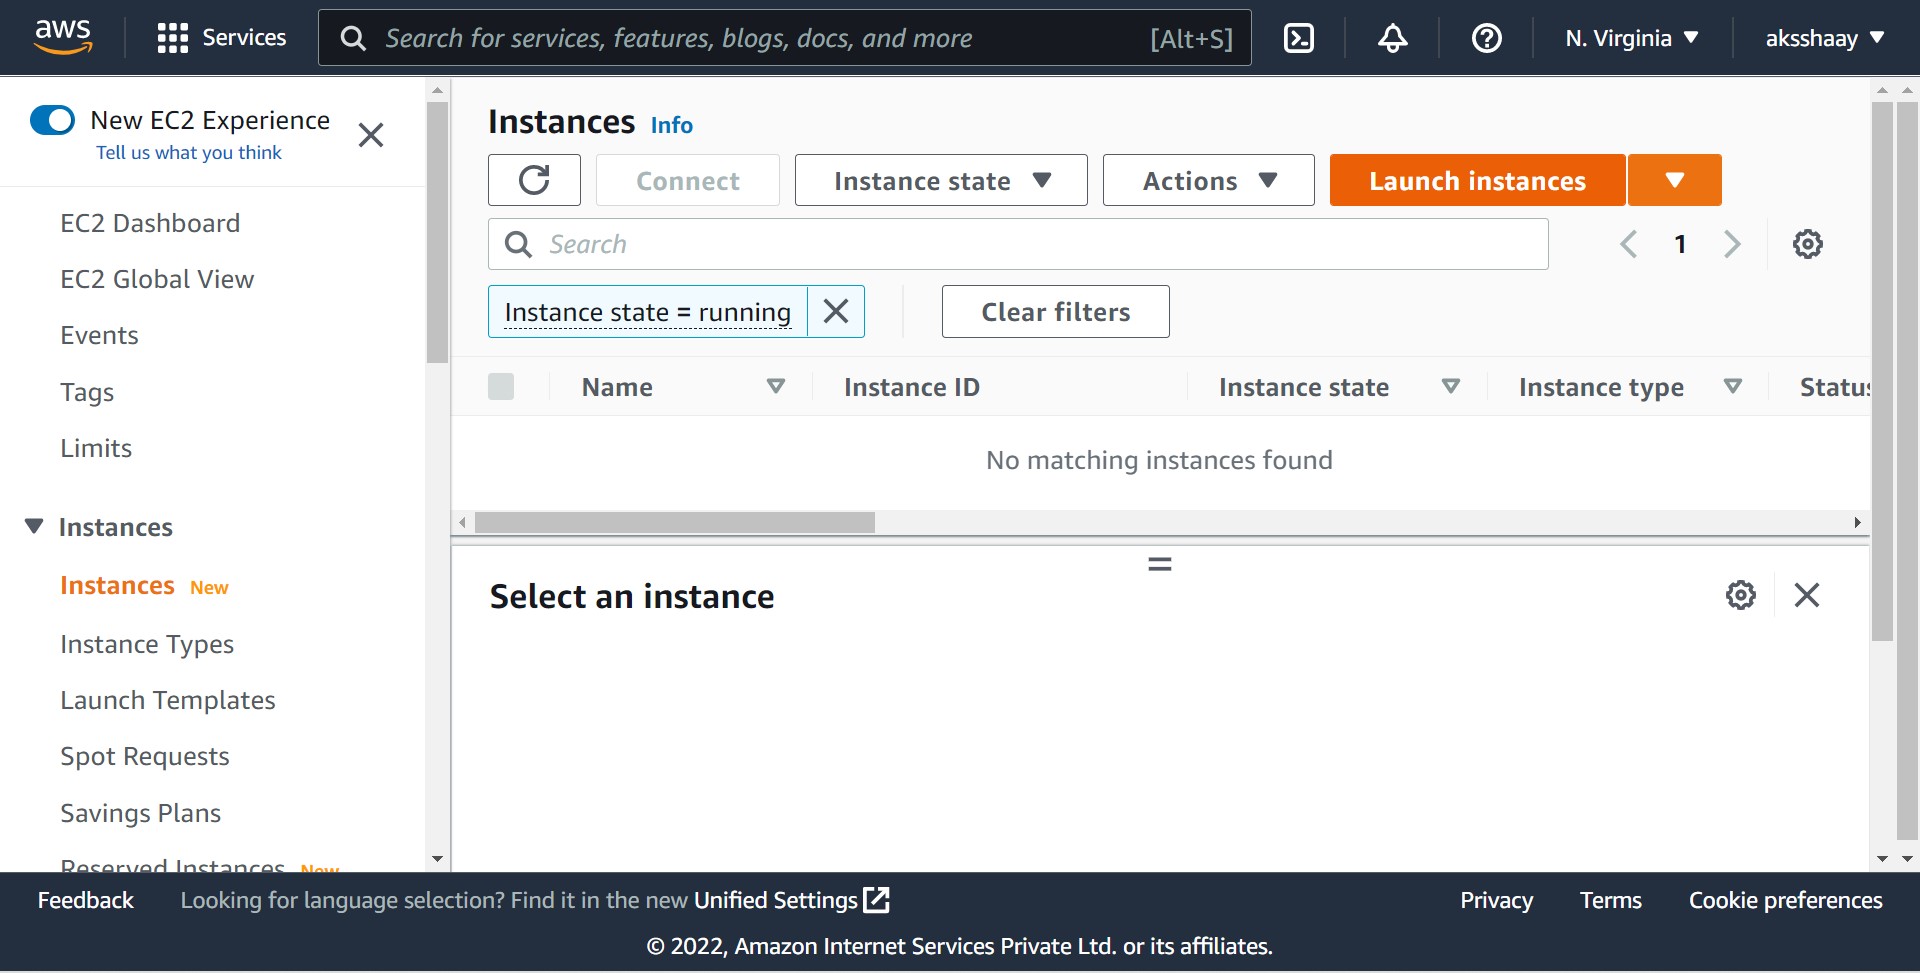Click the Instance ID column header
Viewport: 1920px width, 973px height.
click(912, 387)
